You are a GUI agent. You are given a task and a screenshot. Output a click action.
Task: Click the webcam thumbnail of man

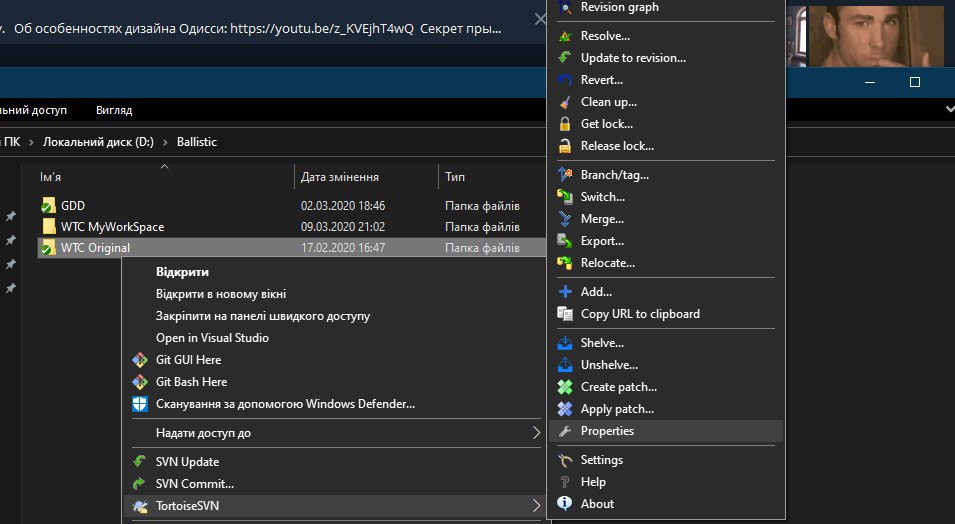(875, 36)
